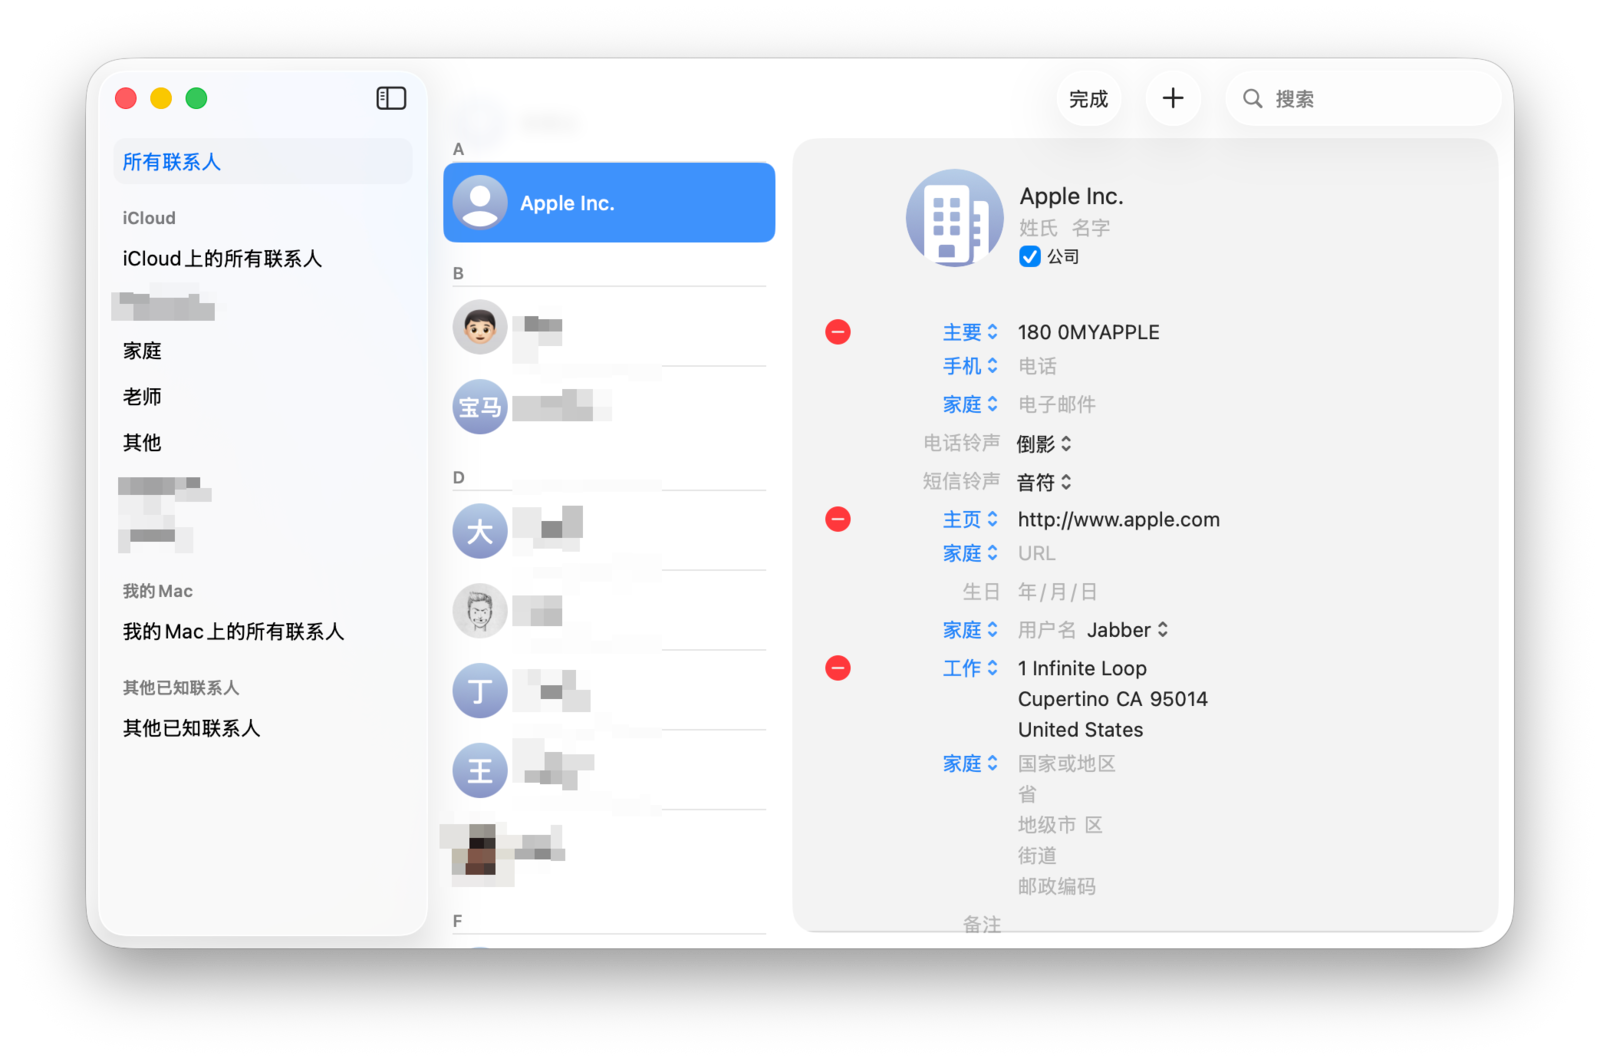Change the 电话铃声 ringtone from 倒影
The image size is (1600, 1062).
(1044, 444)
